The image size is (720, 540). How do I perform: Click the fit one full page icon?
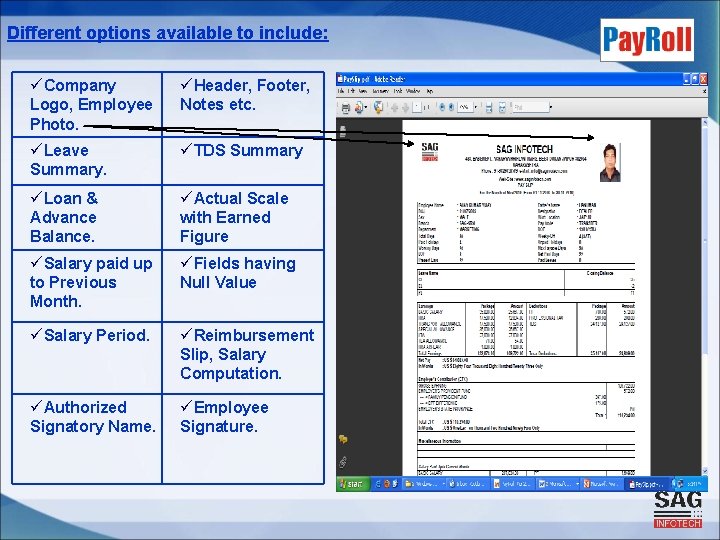502,108
